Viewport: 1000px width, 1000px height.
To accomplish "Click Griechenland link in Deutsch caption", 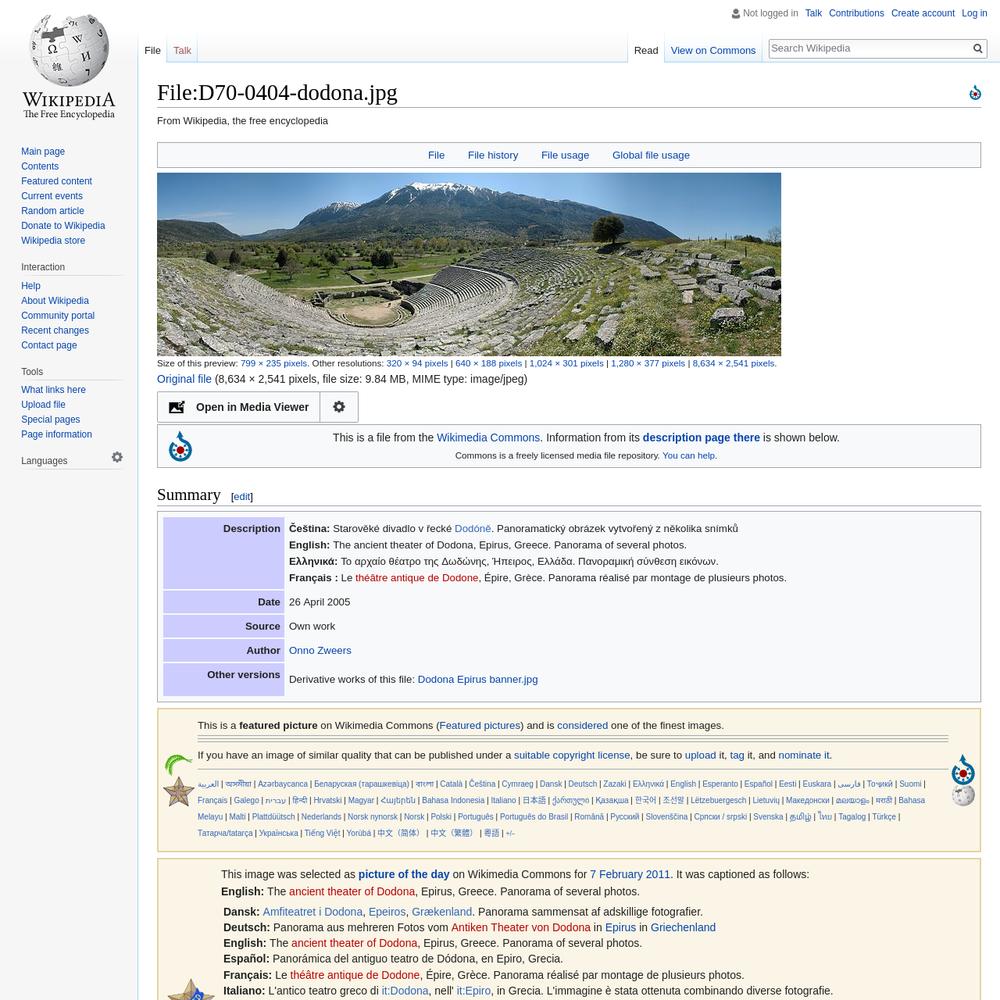I will tap(683, 927).
